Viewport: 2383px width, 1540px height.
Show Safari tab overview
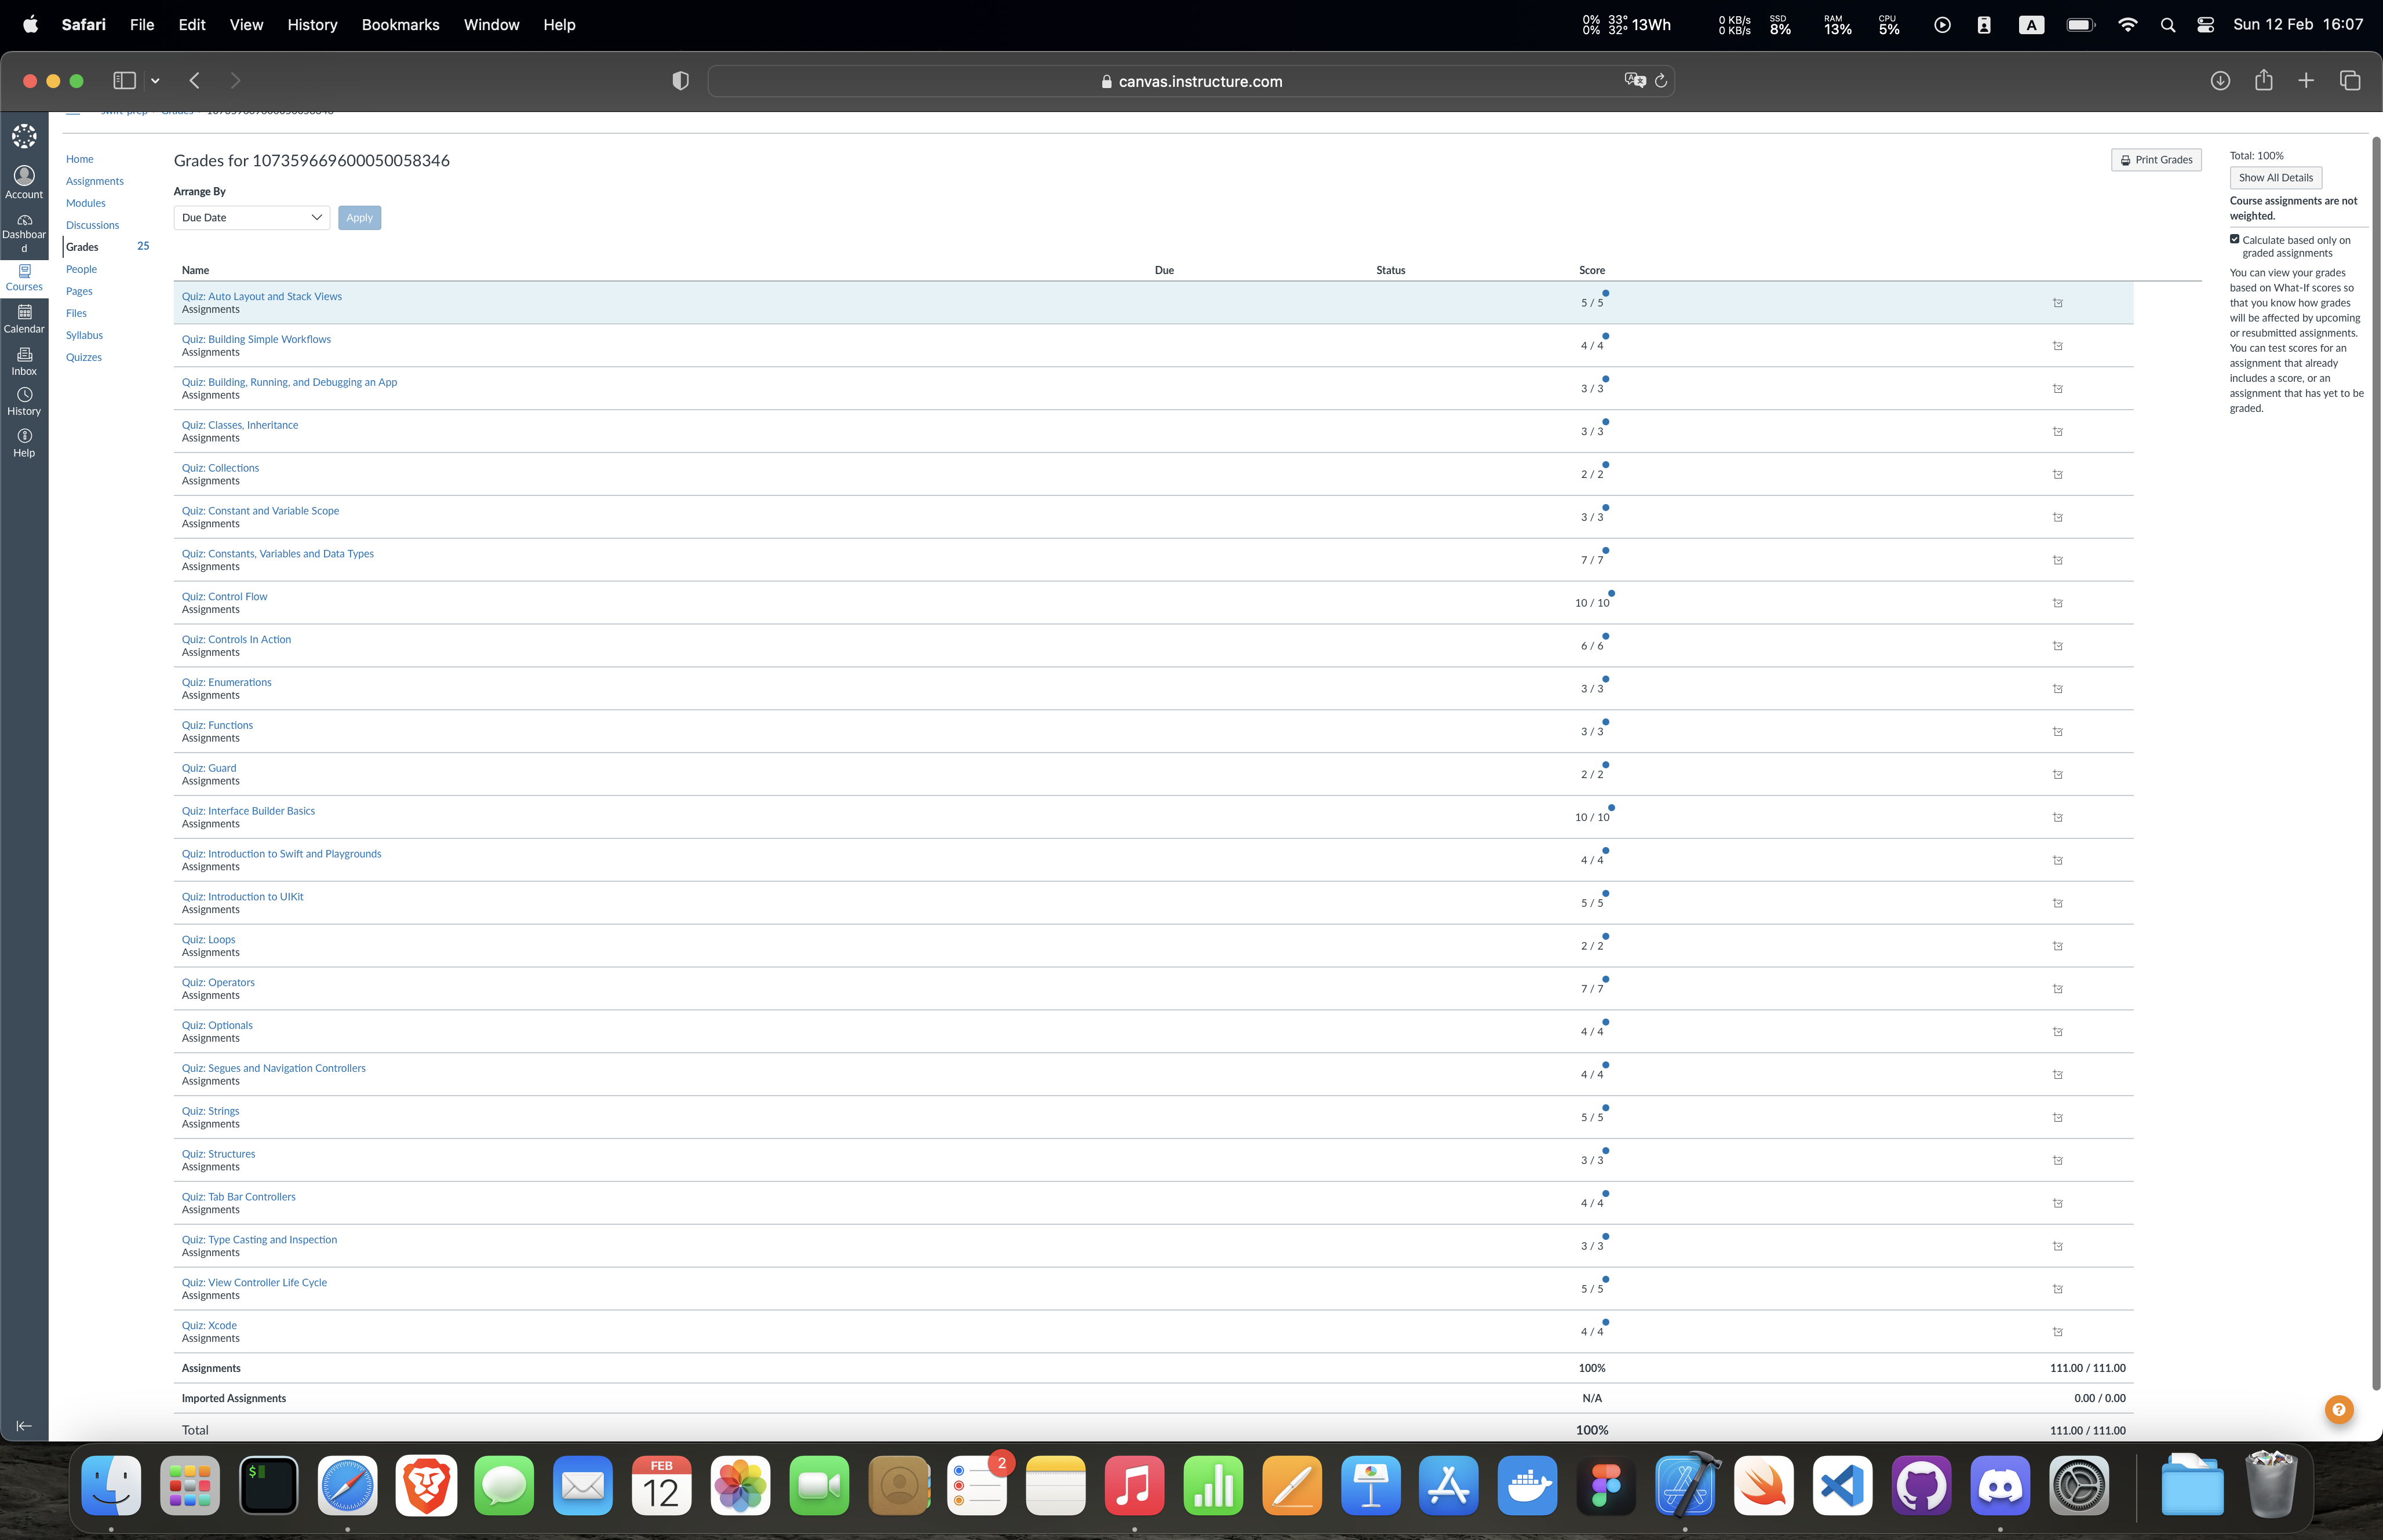2350,81
